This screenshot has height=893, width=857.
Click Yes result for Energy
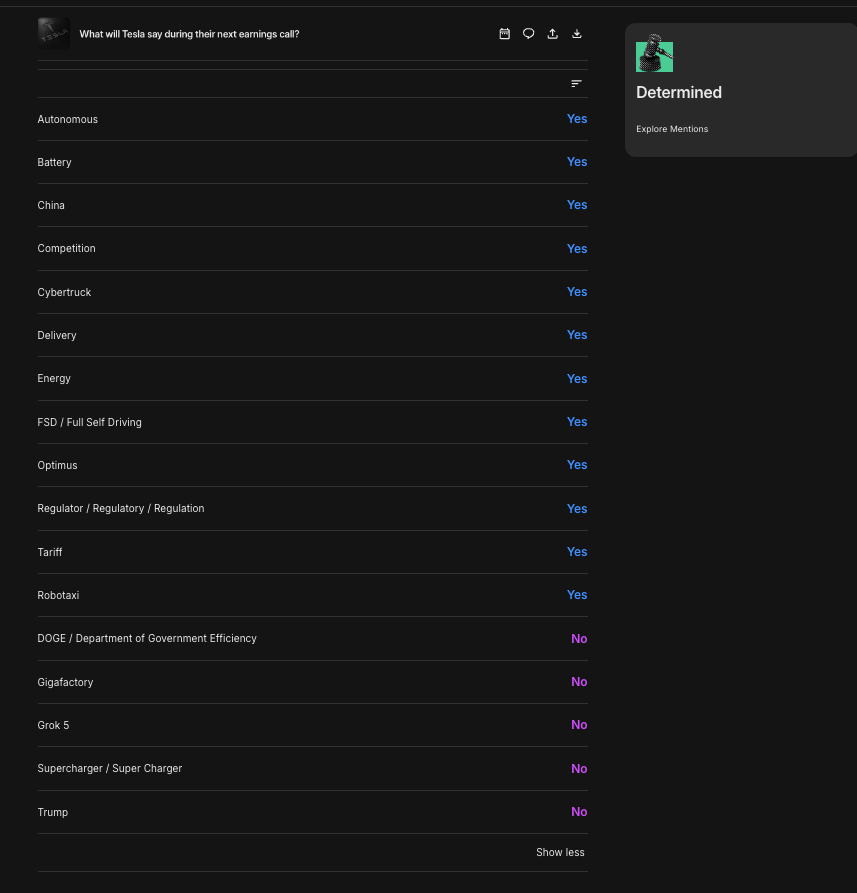[577, 379]
